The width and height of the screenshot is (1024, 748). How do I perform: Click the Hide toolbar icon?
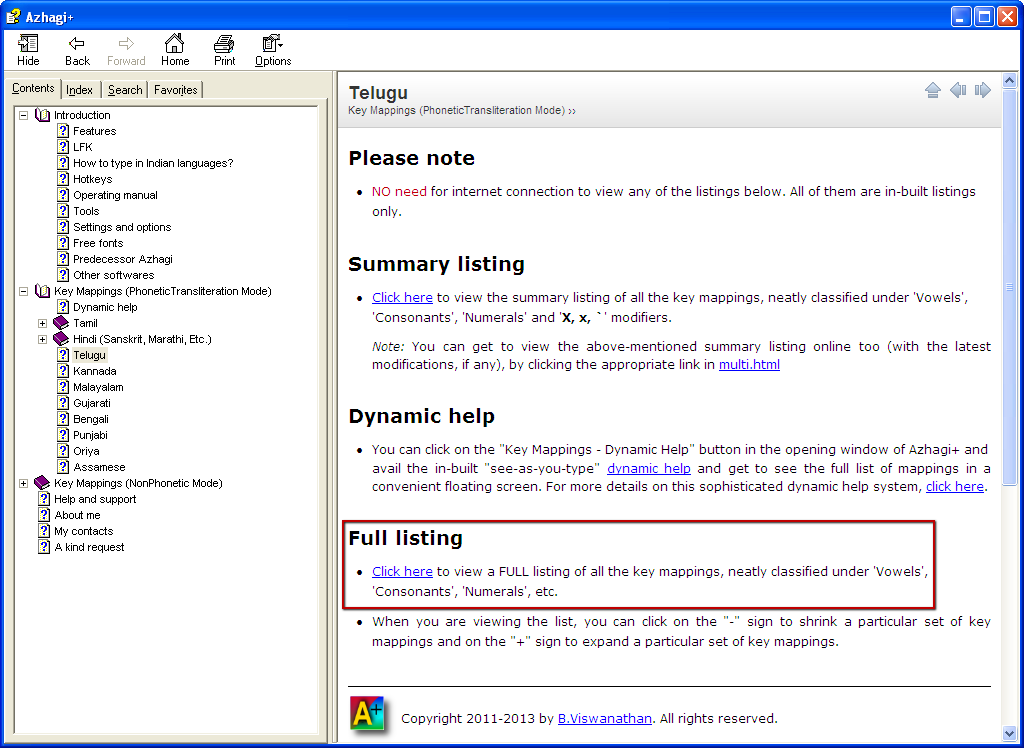coord(28,50)
